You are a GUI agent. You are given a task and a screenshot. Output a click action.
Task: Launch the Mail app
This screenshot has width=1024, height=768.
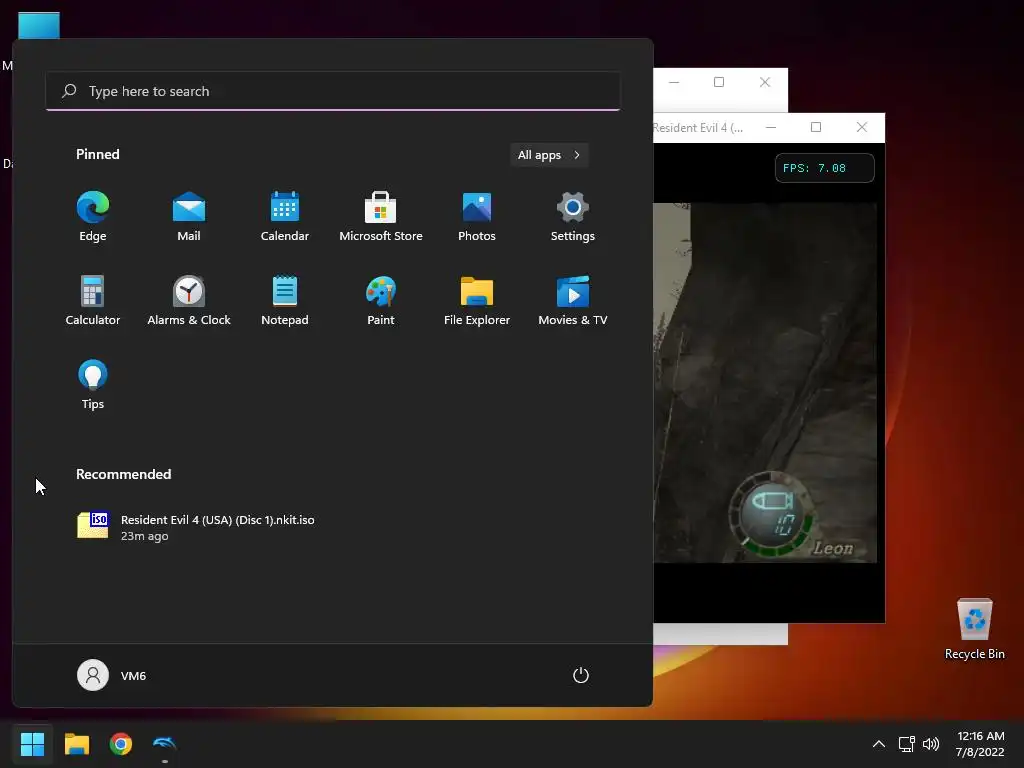tap(189, 216)
